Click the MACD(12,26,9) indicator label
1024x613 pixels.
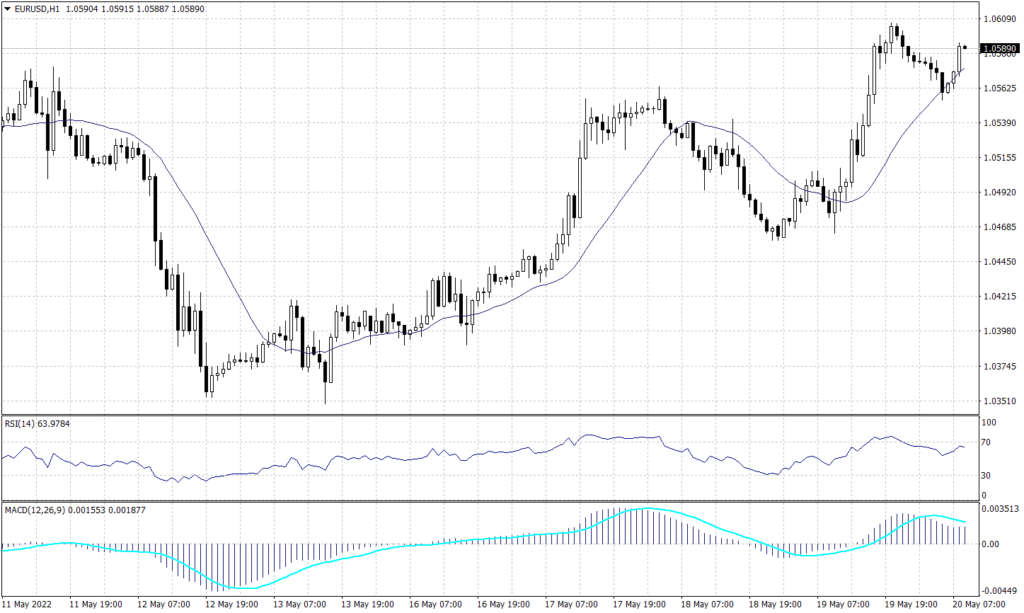point(32,509)
